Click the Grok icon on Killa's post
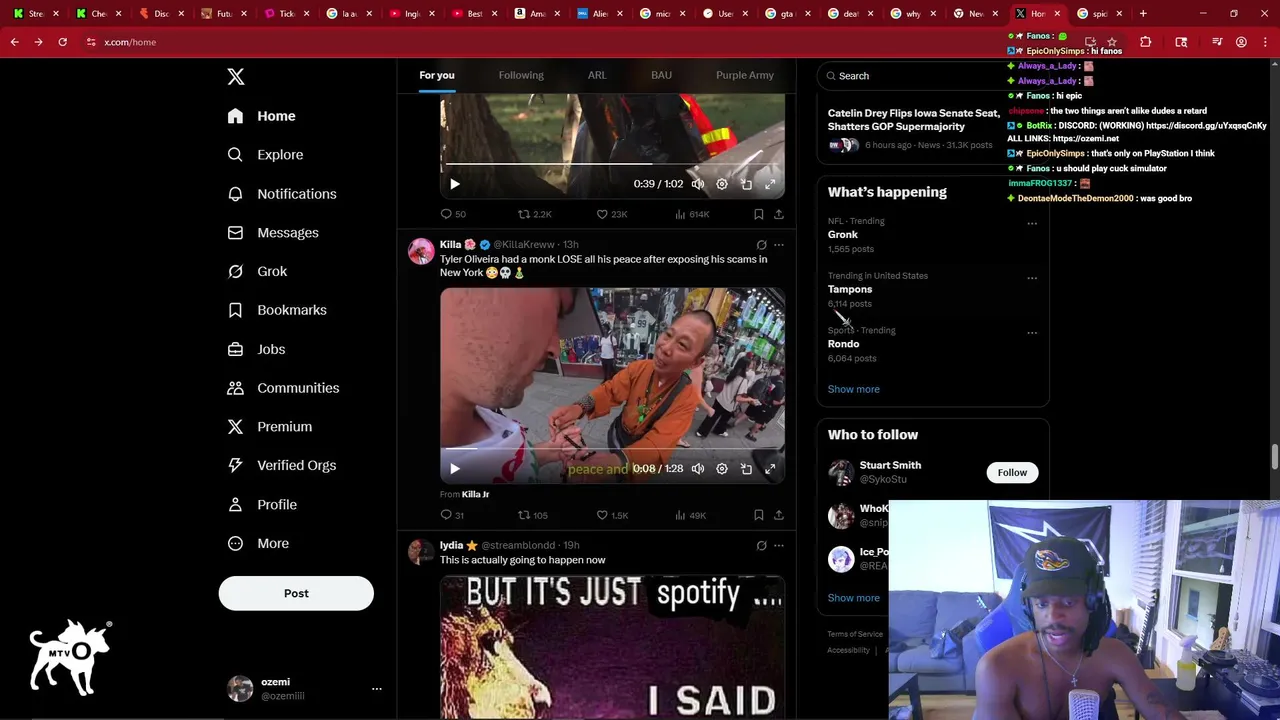Viewport: 1280px width, 720px height. coord(761,245)
